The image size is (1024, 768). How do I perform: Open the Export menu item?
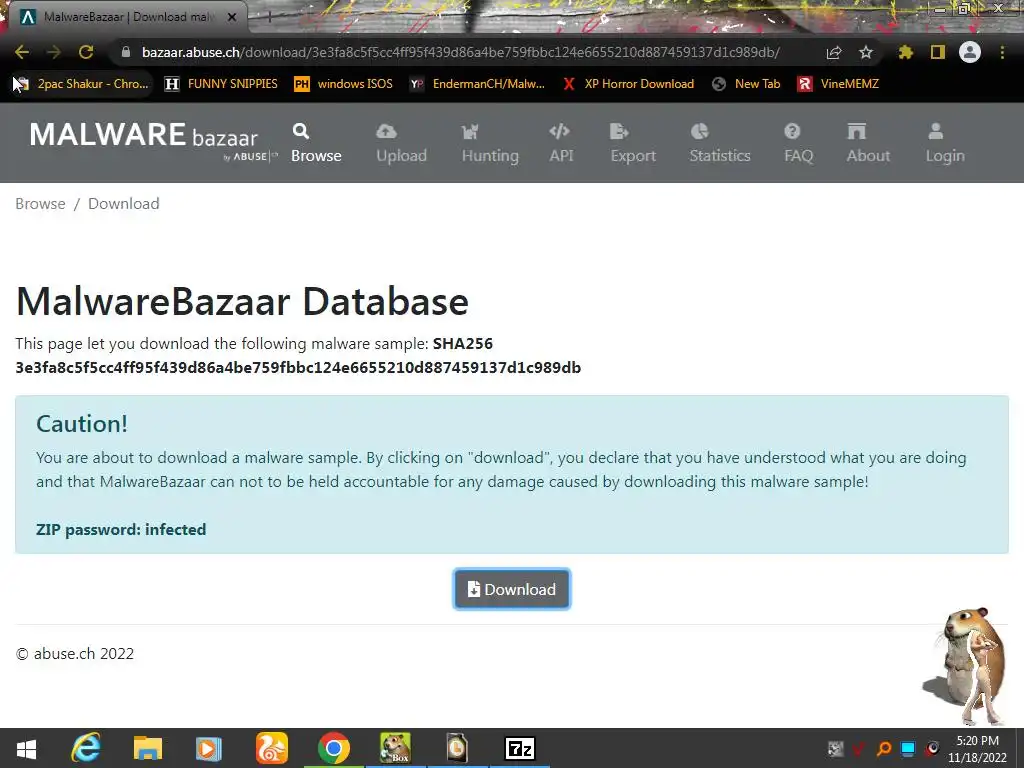[633, 142]
